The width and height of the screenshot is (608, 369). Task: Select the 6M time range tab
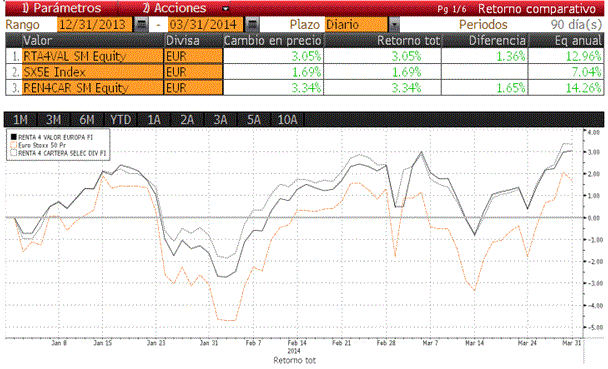click(87, 120)
